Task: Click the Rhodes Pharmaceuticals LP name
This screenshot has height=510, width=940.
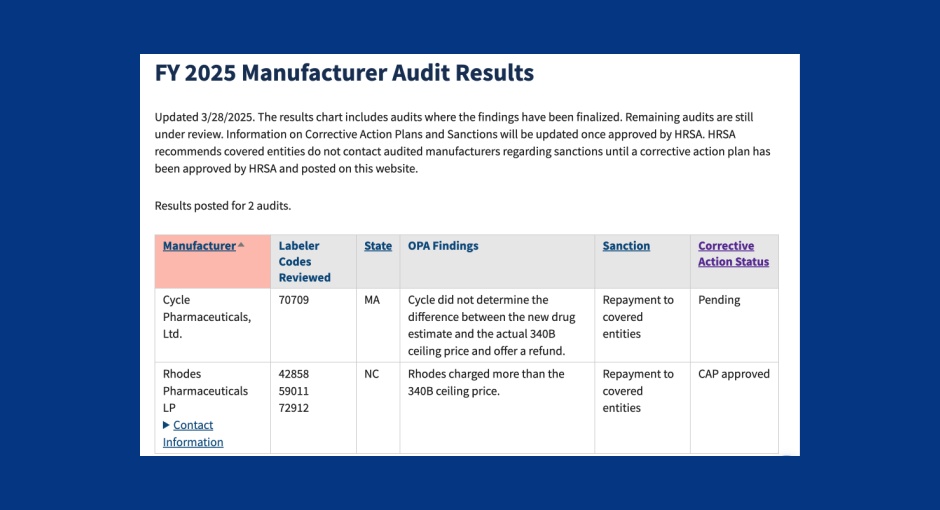Action: 205,391
